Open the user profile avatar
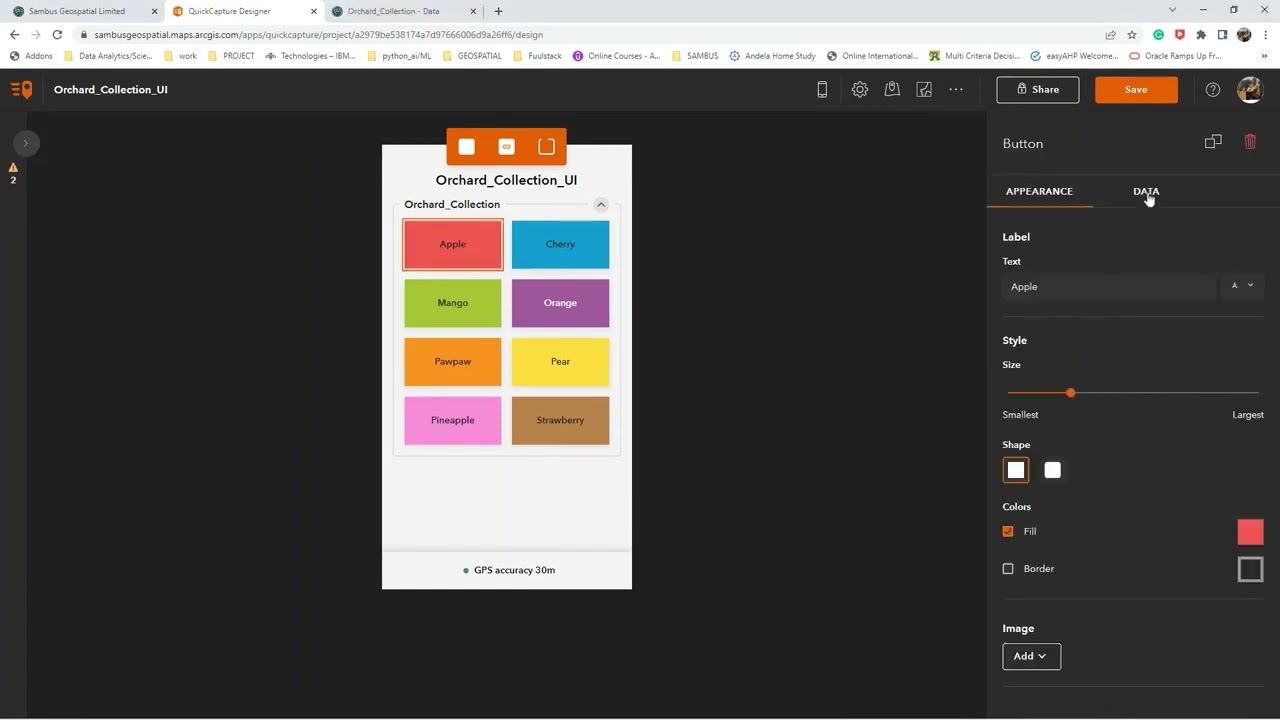The height and width of the screenshot is (720, 1280). [x=1250, y=89]
